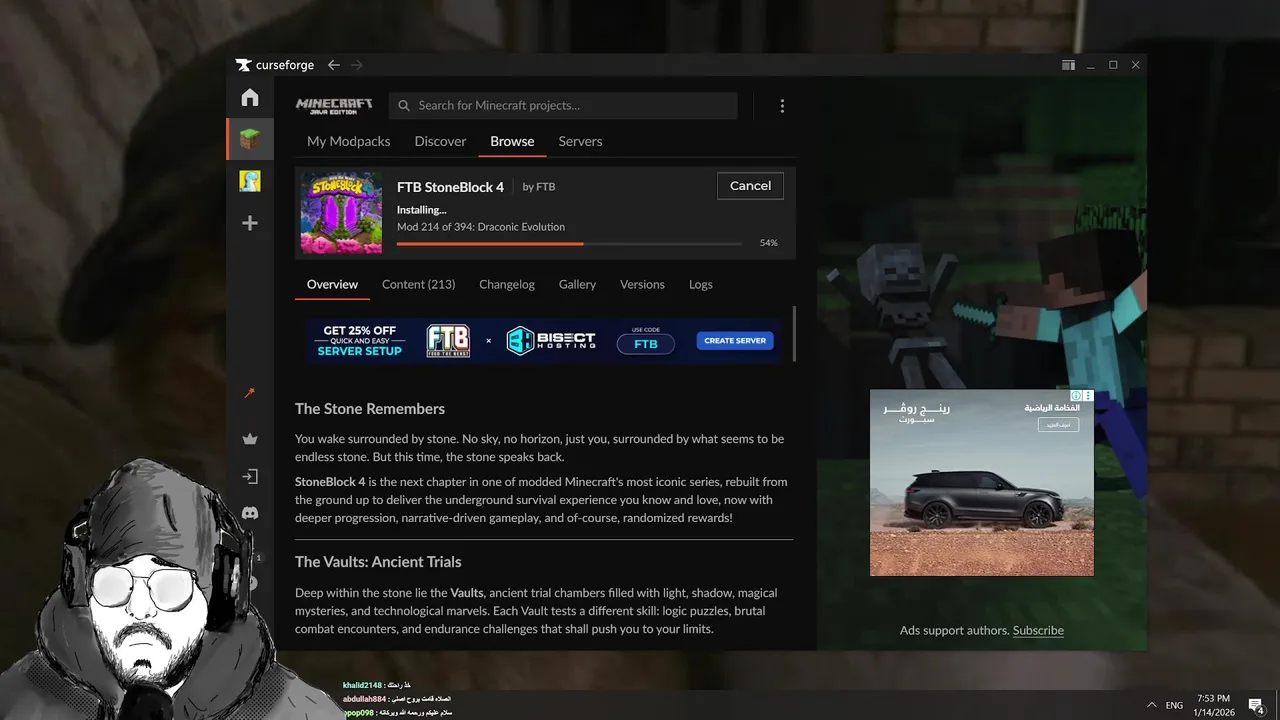1280x720 pixels.
Task: Open the CurseForge home page icon
Action: (250, 97)
